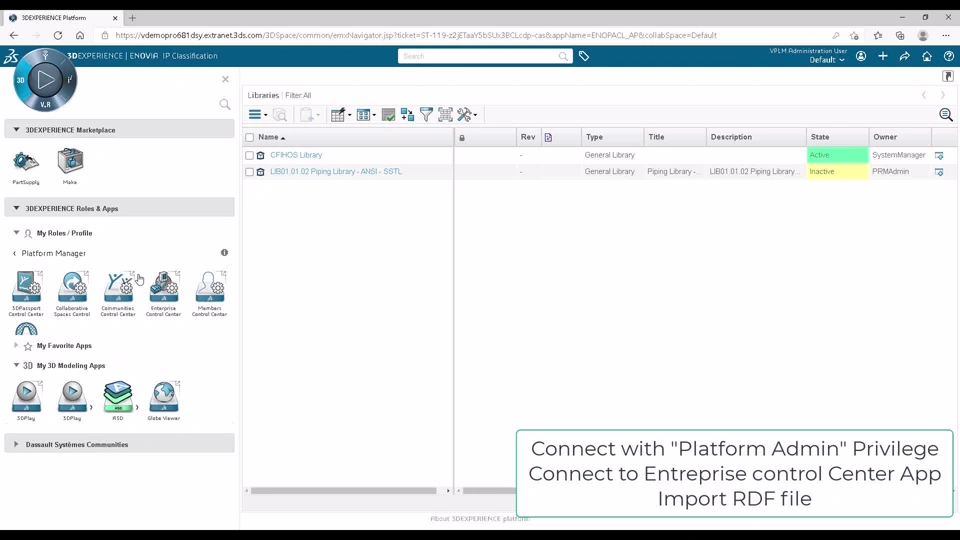Open the hamburger actions menu dropdown

258,114
